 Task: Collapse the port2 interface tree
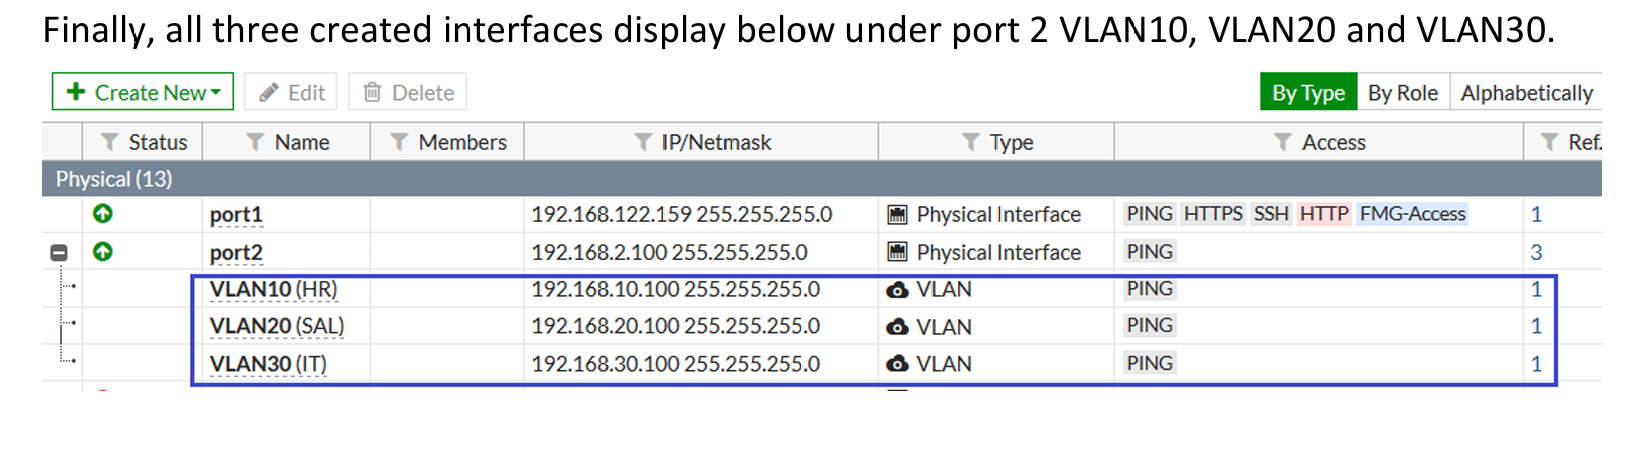[x=59, y=252]
